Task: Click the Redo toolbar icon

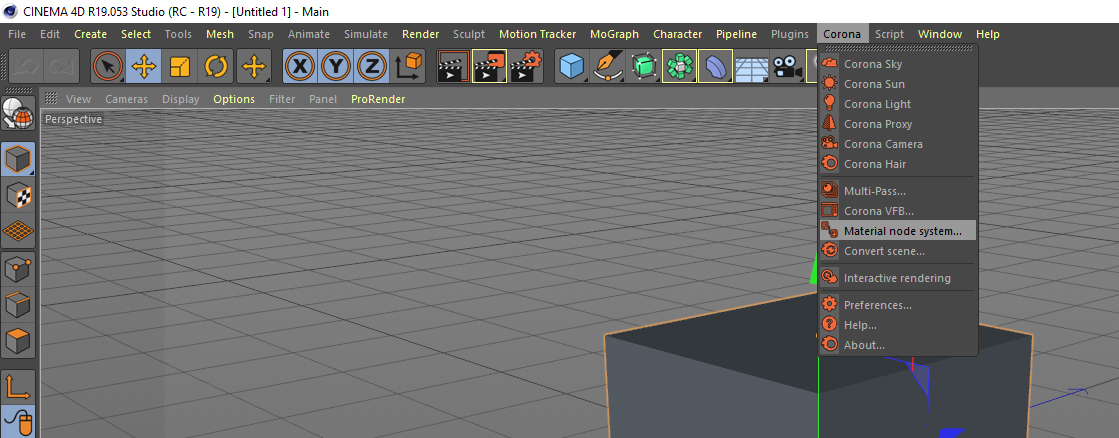Action: click(x=61, y=67)
